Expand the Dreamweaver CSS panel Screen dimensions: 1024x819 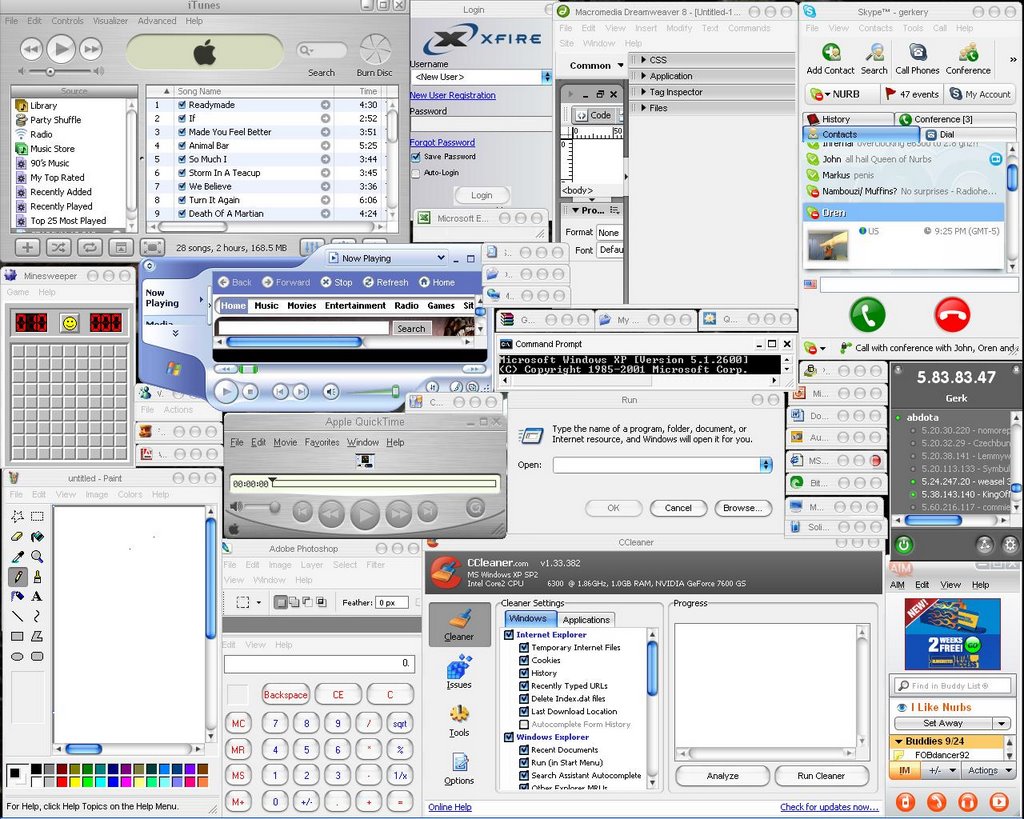point(643,59)
